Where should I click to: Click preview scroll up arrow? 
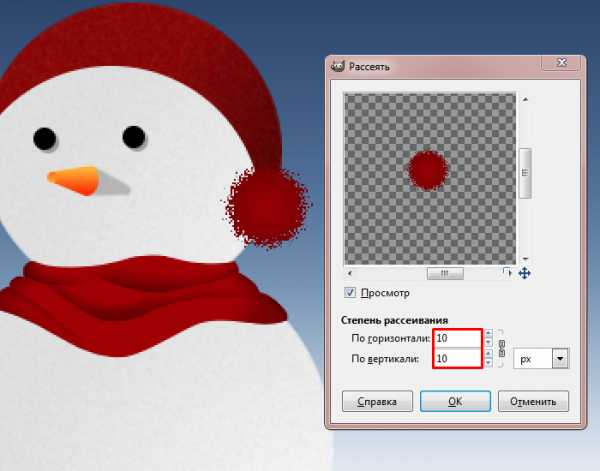525,99
